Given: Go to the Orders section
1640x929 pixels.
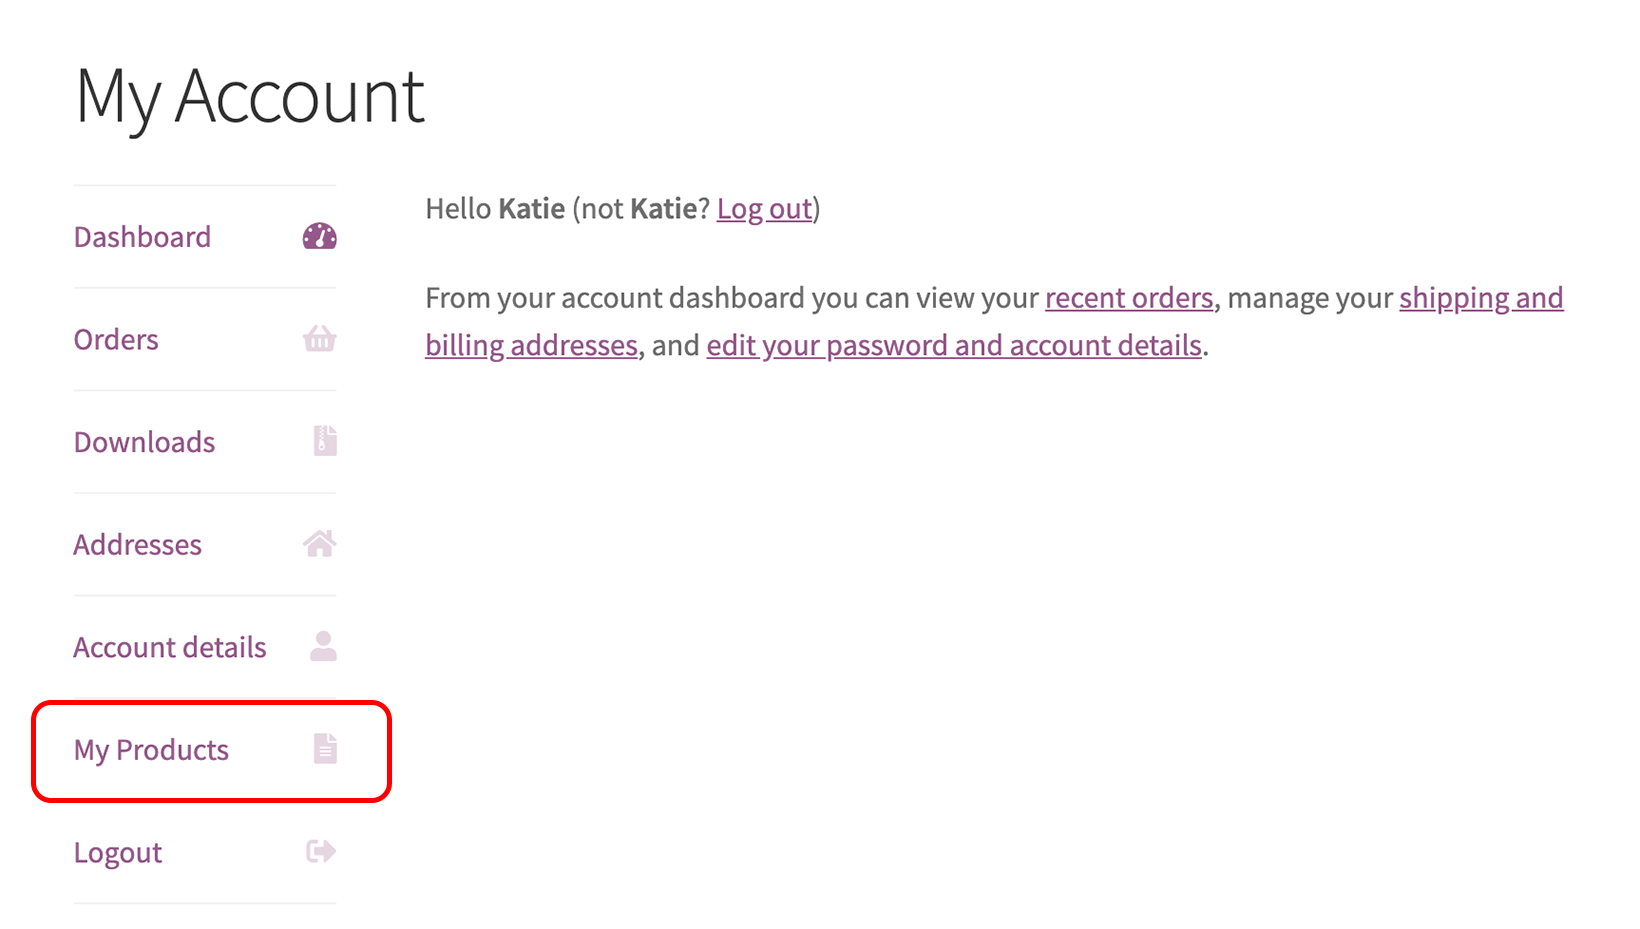Looking at the screenshot, I should (116, 340).
